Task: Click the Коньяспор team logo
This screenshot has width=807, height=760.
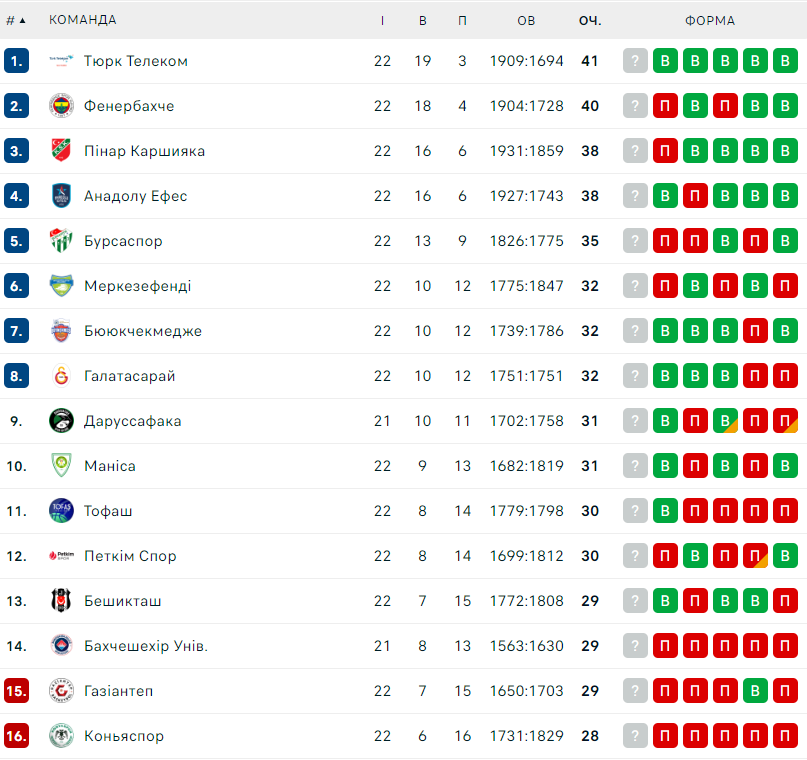Action: pos(61,736)
